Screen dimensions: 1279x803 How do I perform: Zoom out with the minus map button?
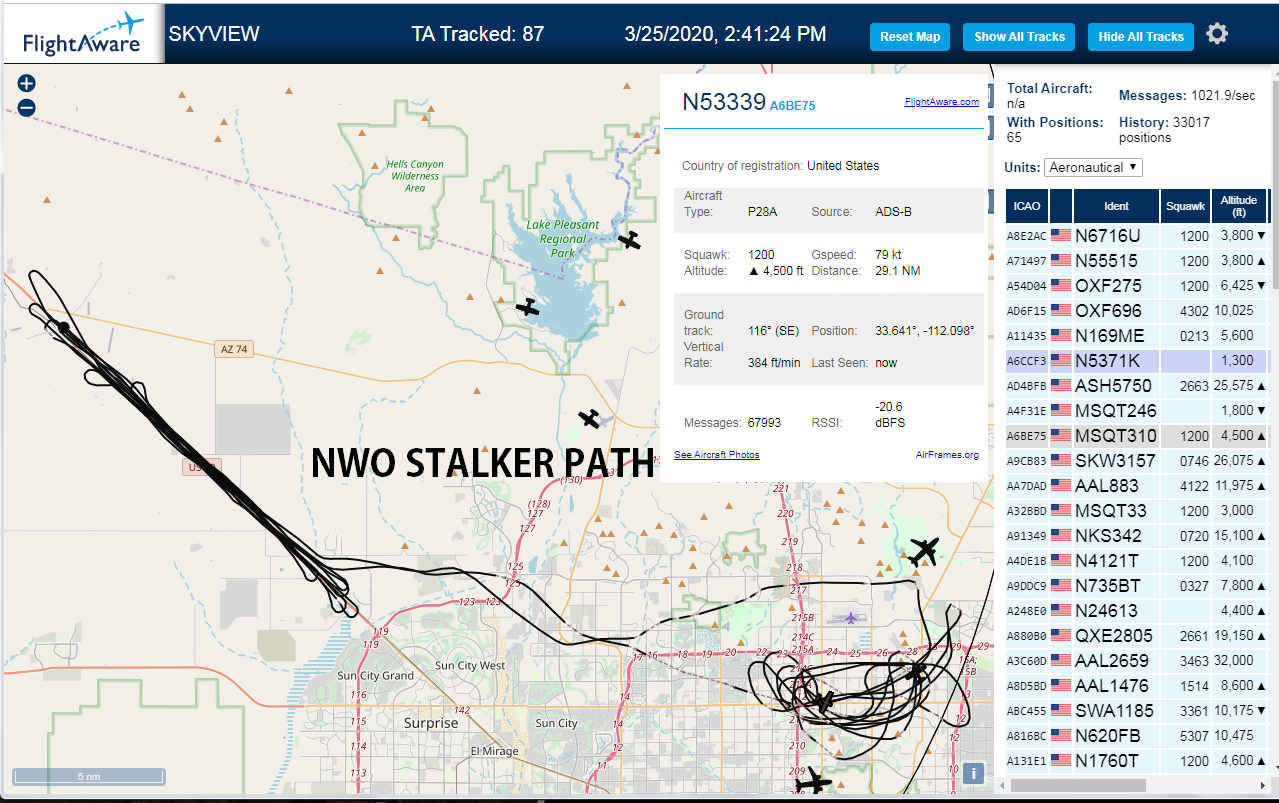click(x=27, y=108)
